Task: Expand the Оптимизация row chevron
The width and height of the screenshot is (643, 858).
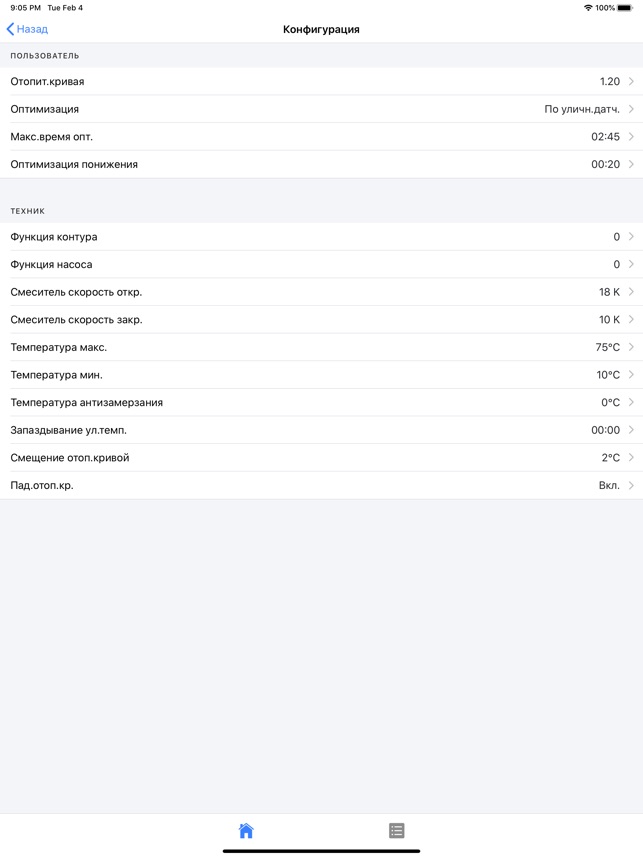Action: [x=631, y=109]
